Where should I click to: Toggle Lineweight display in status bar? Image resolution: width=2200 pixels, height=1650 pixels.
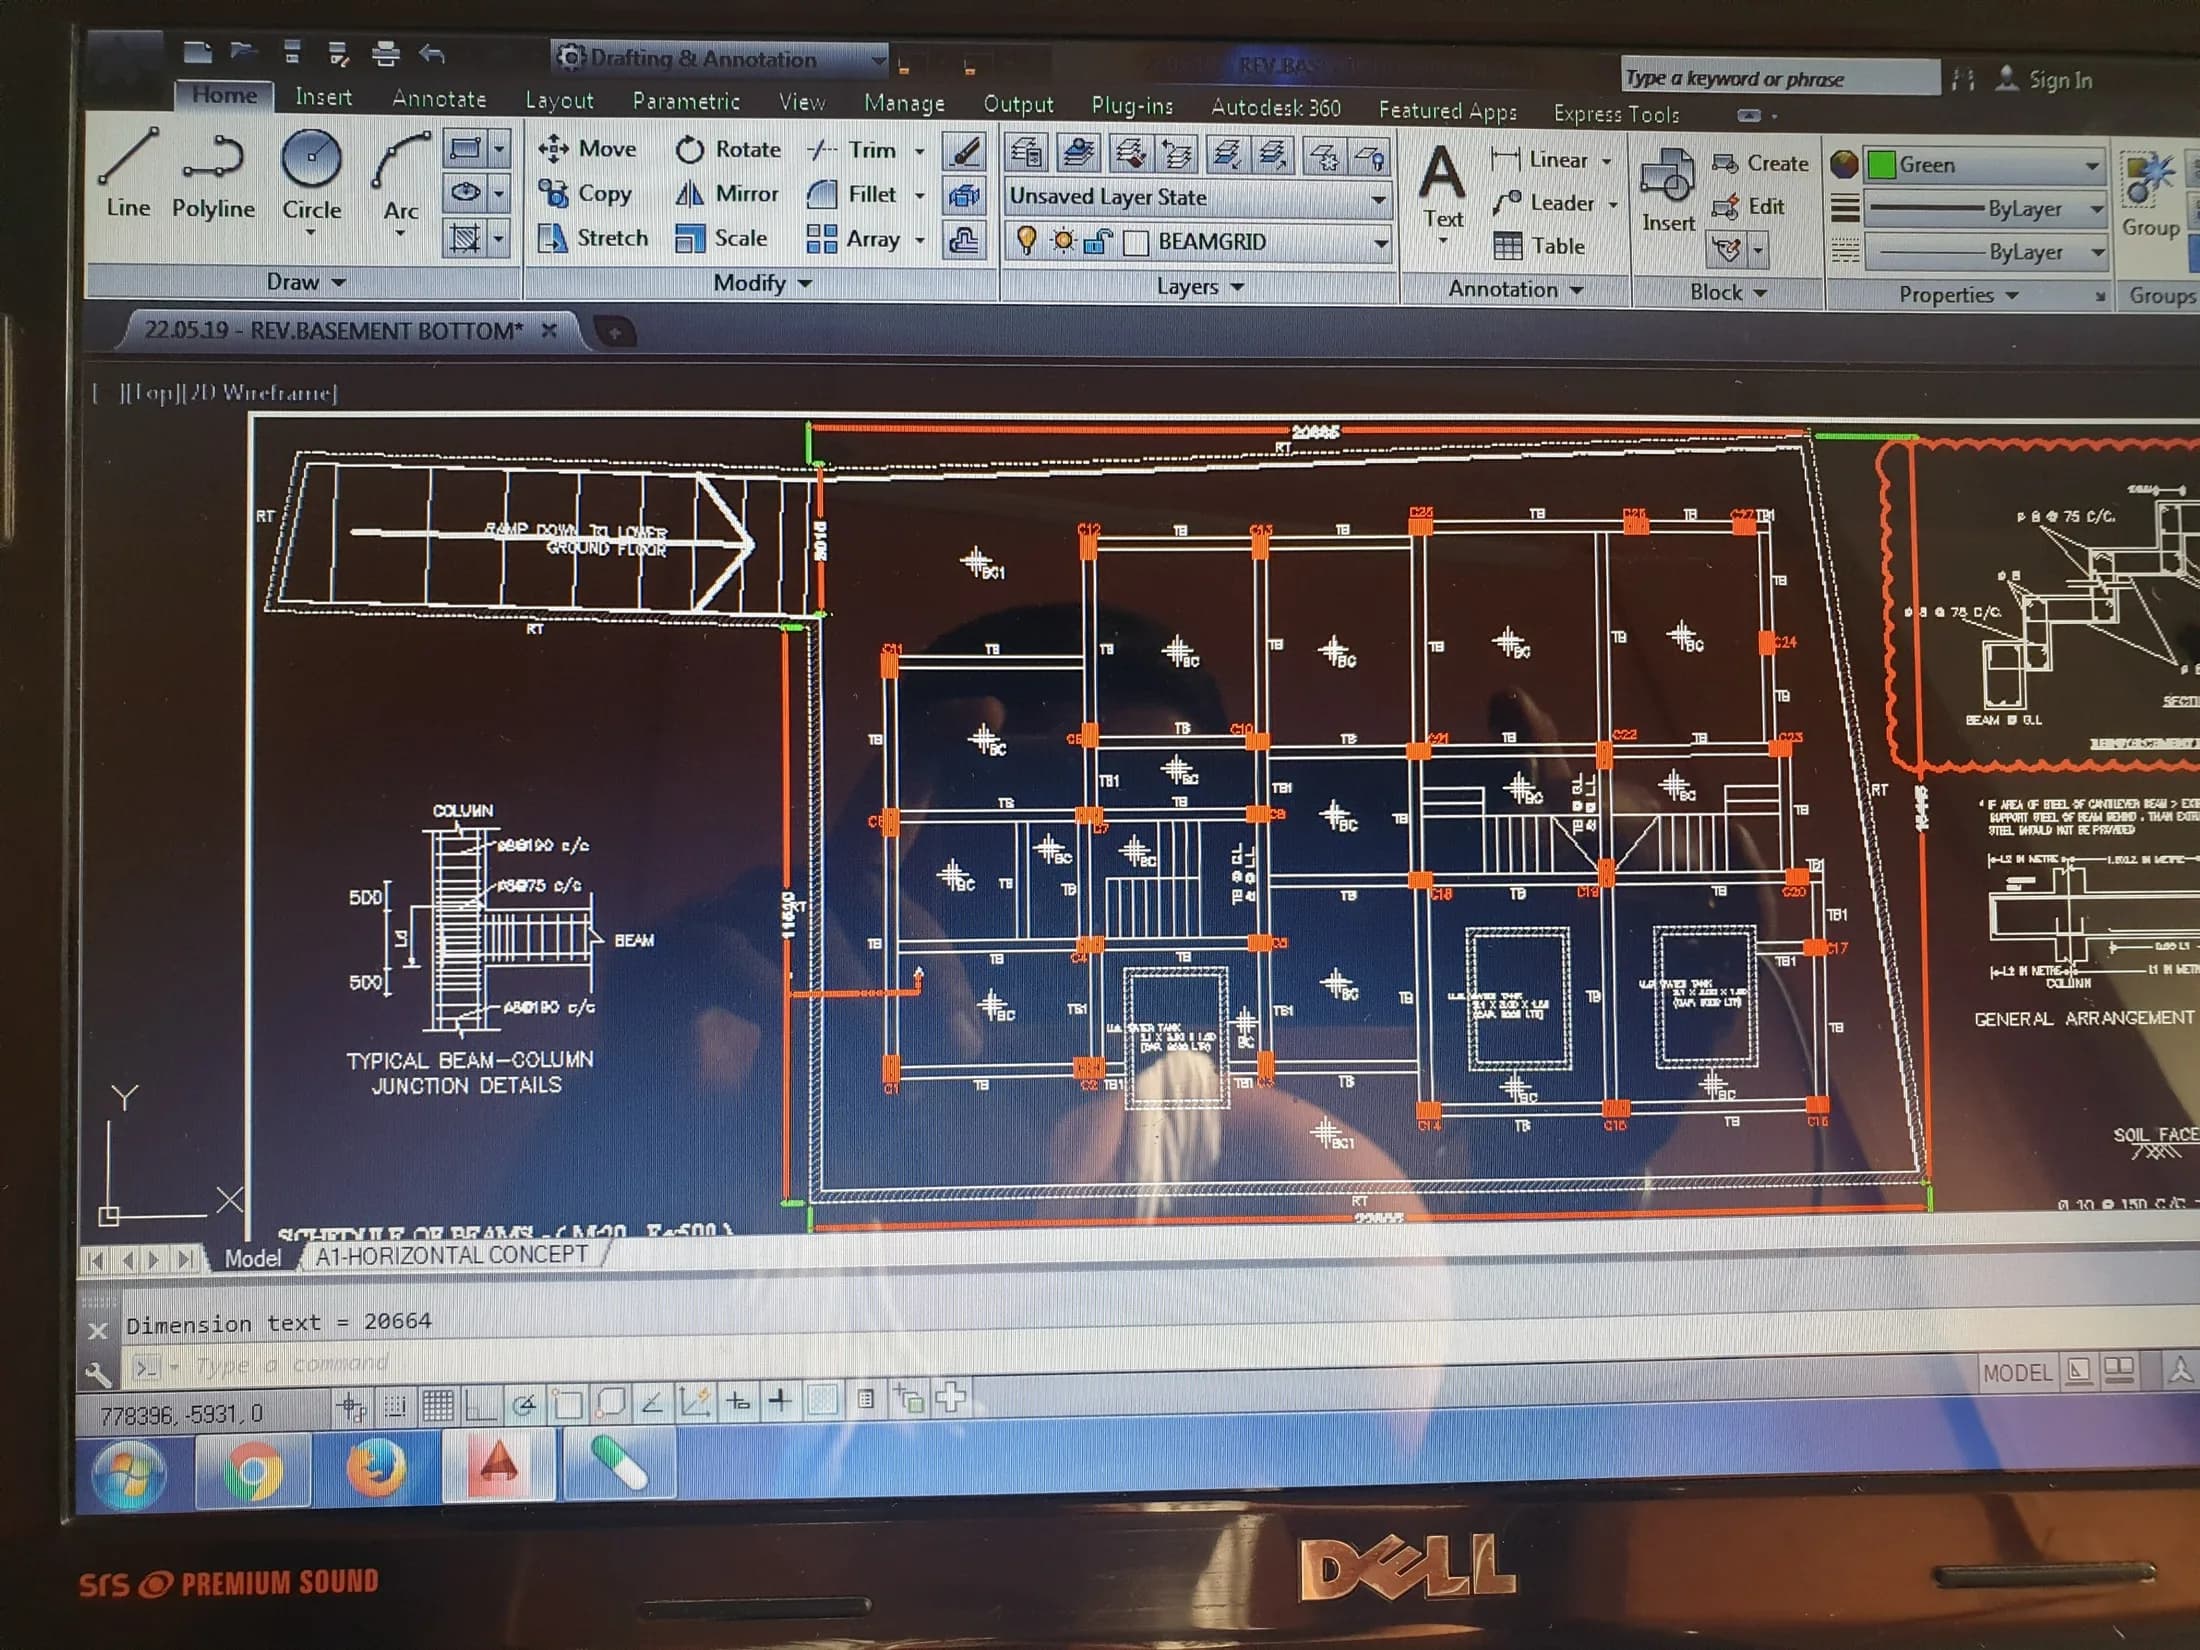tap(780, 1402)
